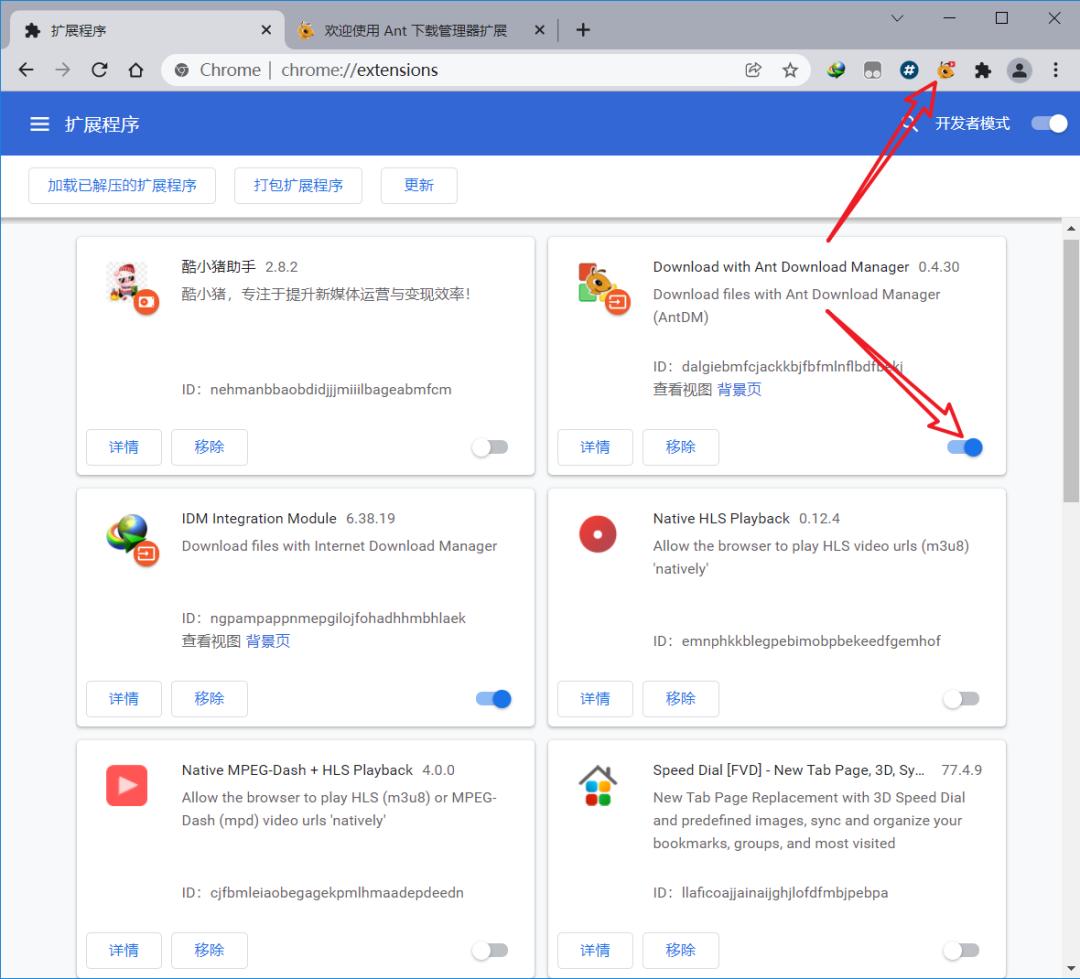The width and height of the screenshot is (1080, 979).
Task: Expand the tab search chevron
Action: [897, 19]
